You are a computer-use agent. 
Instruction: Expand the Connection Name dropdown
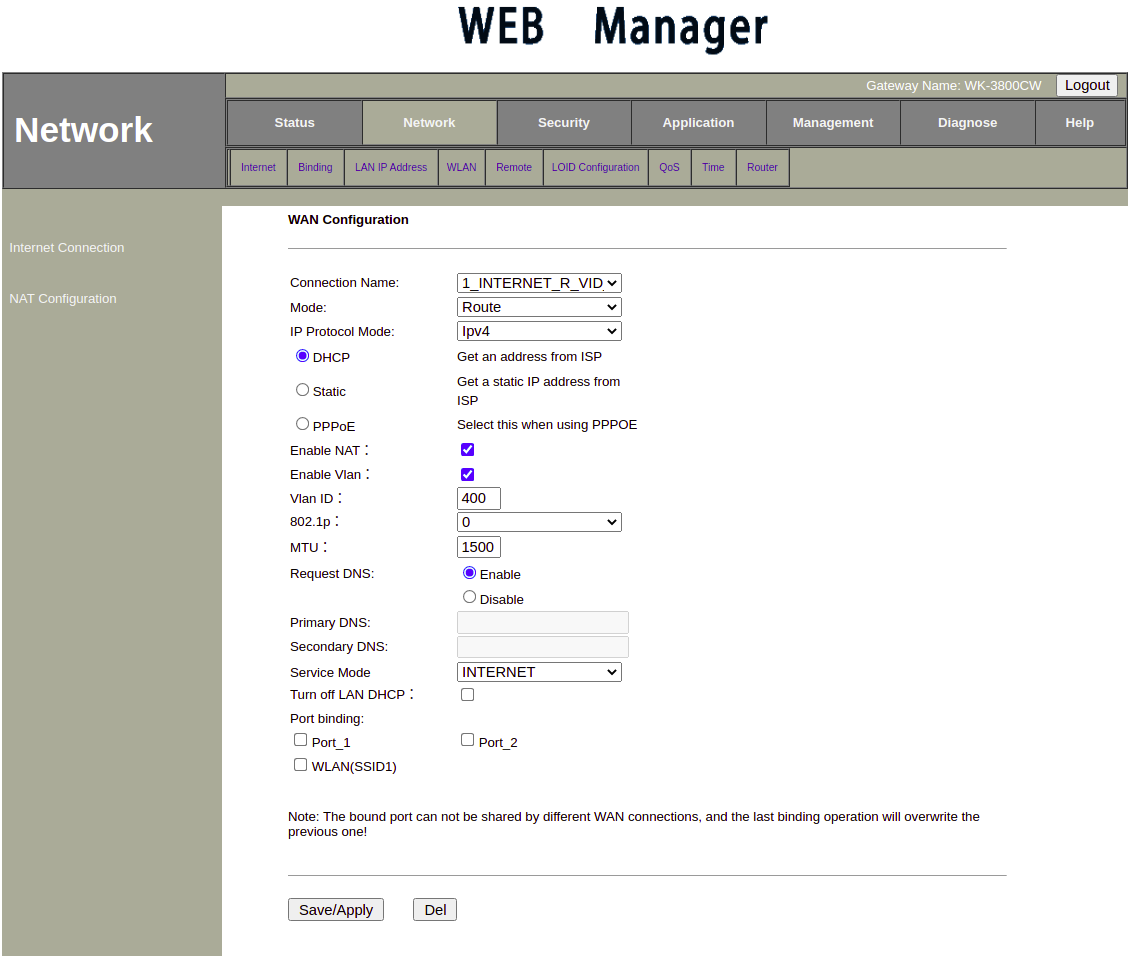pos(539,283)
